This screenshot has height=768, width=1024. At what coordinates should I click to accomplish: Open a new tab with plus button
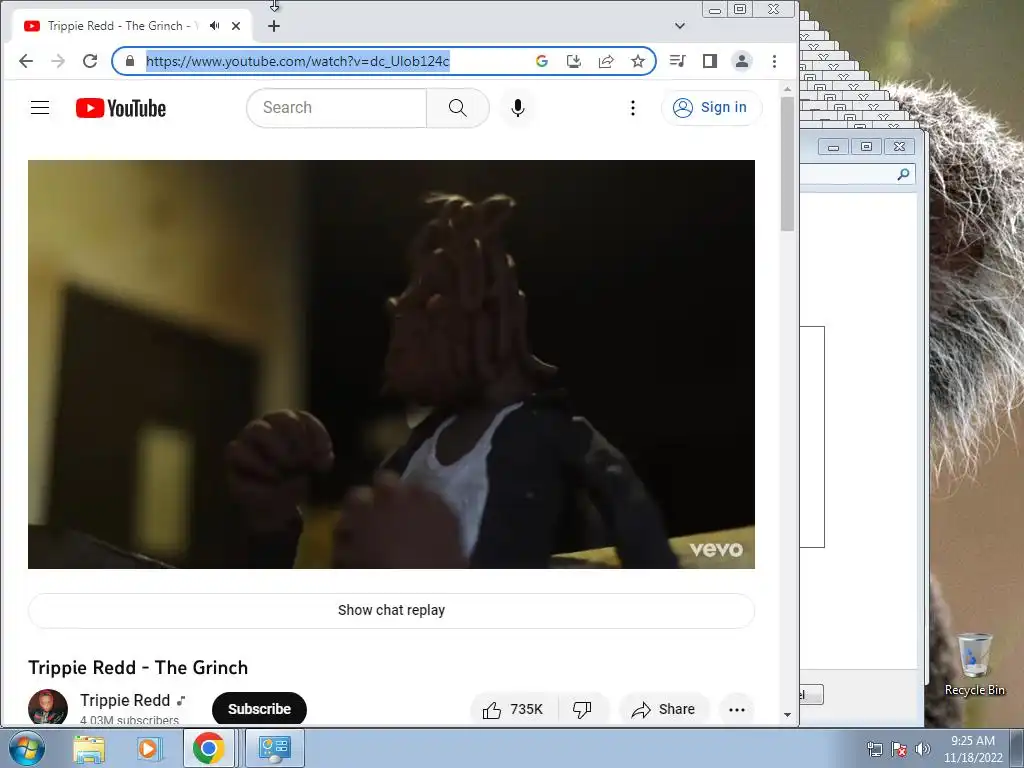click(274, 26)
